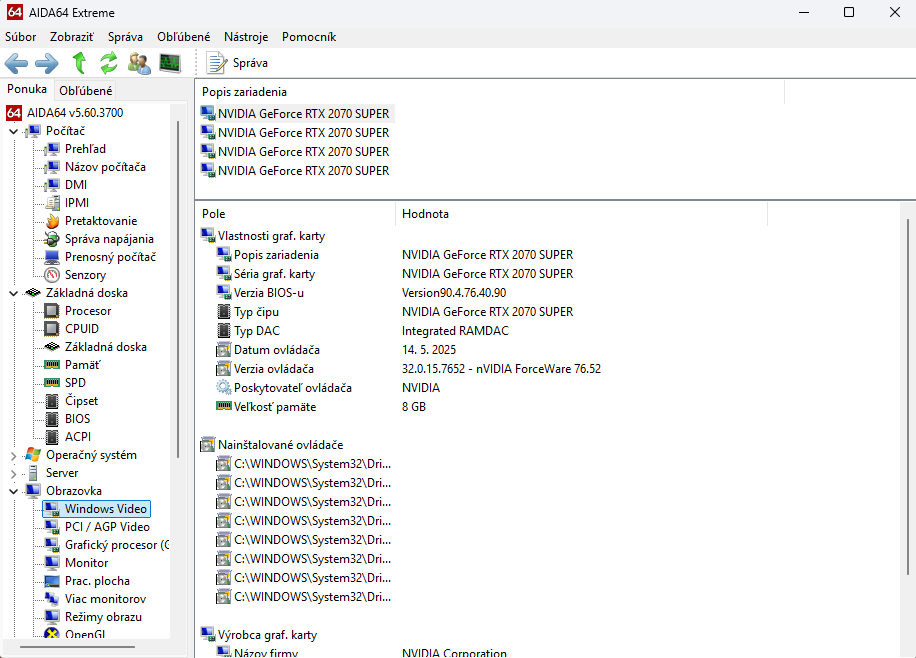Collapse the Obrazovka tree node
This screenshot has height=658, width=916.
[x=13, y=491]
